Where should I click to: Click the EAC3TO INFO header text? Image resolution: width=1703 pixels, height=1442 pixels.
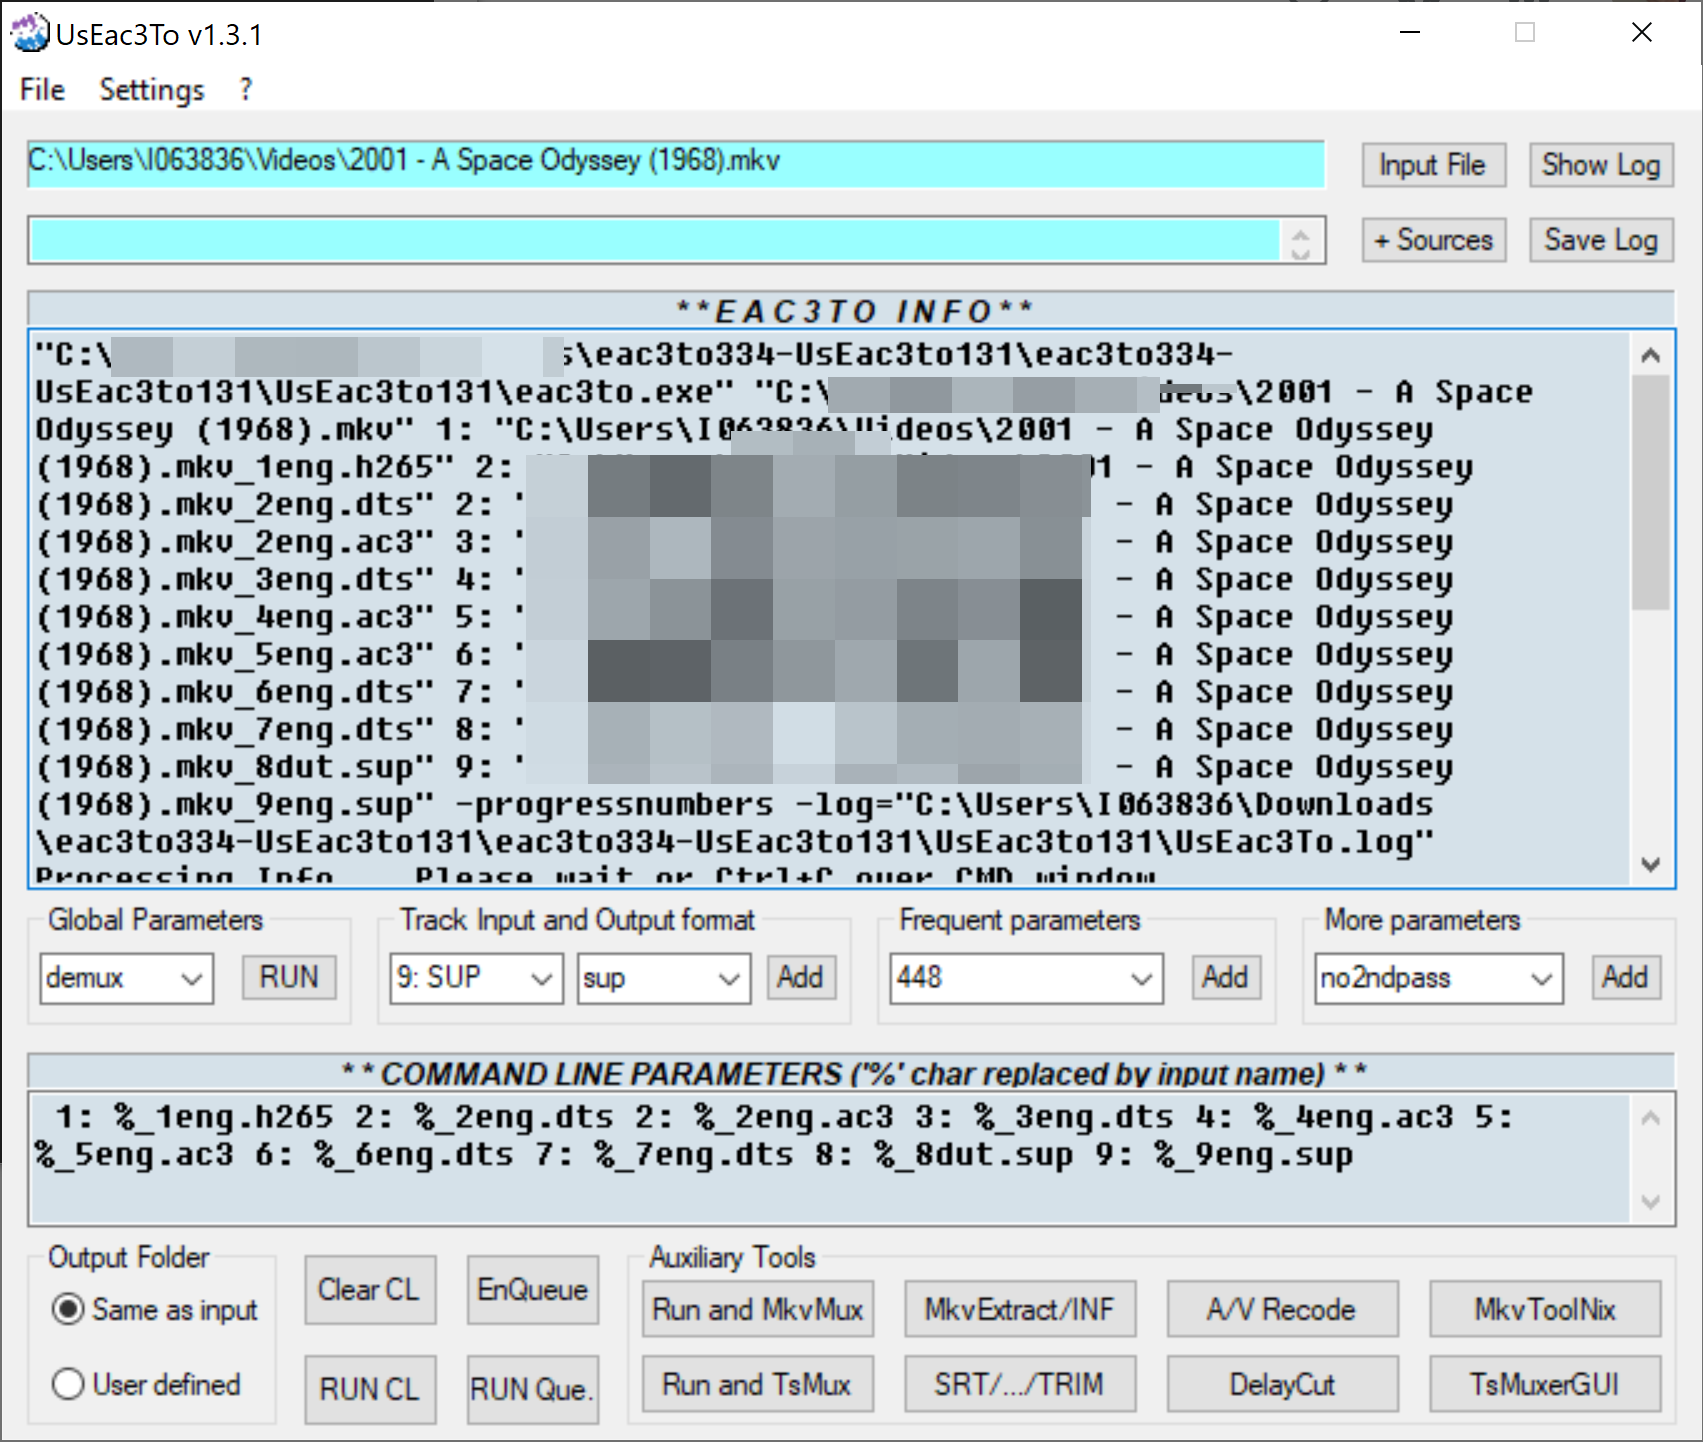pos(854,311)
